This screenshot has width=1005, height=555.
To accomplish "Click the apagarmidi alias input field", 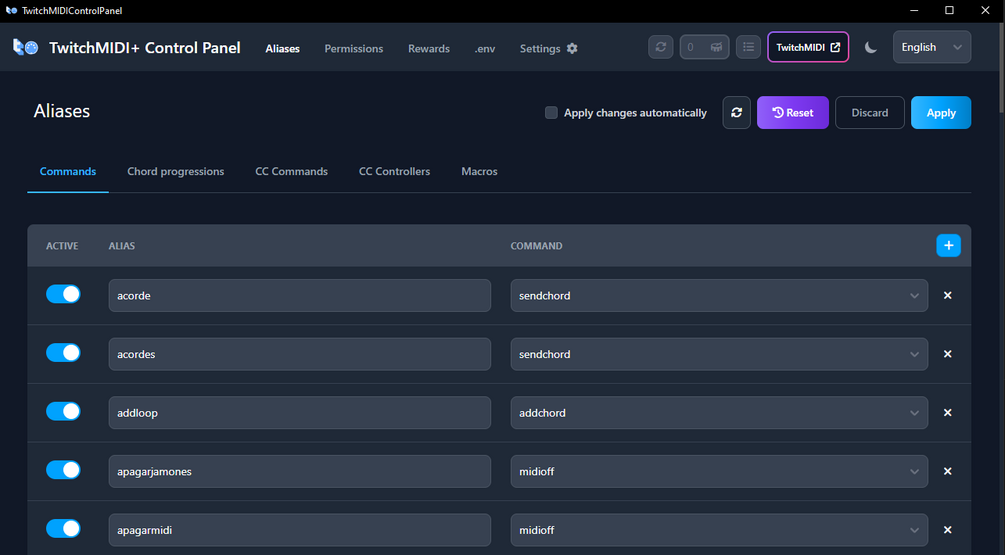I will tap(300, 530).
